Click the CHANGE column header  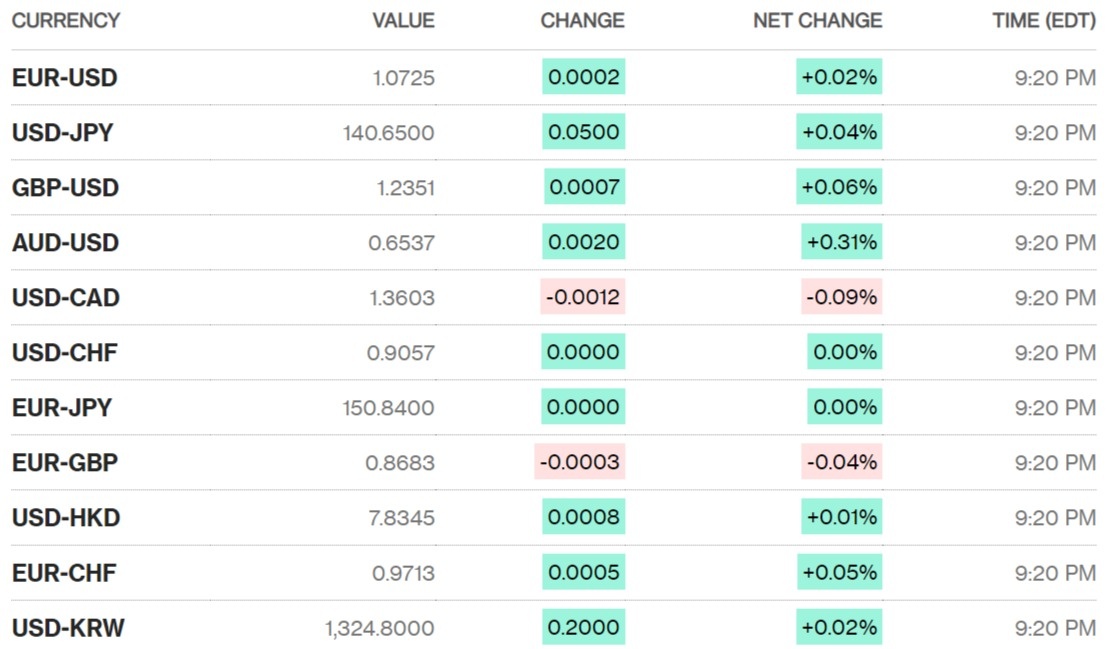[582, 20]
